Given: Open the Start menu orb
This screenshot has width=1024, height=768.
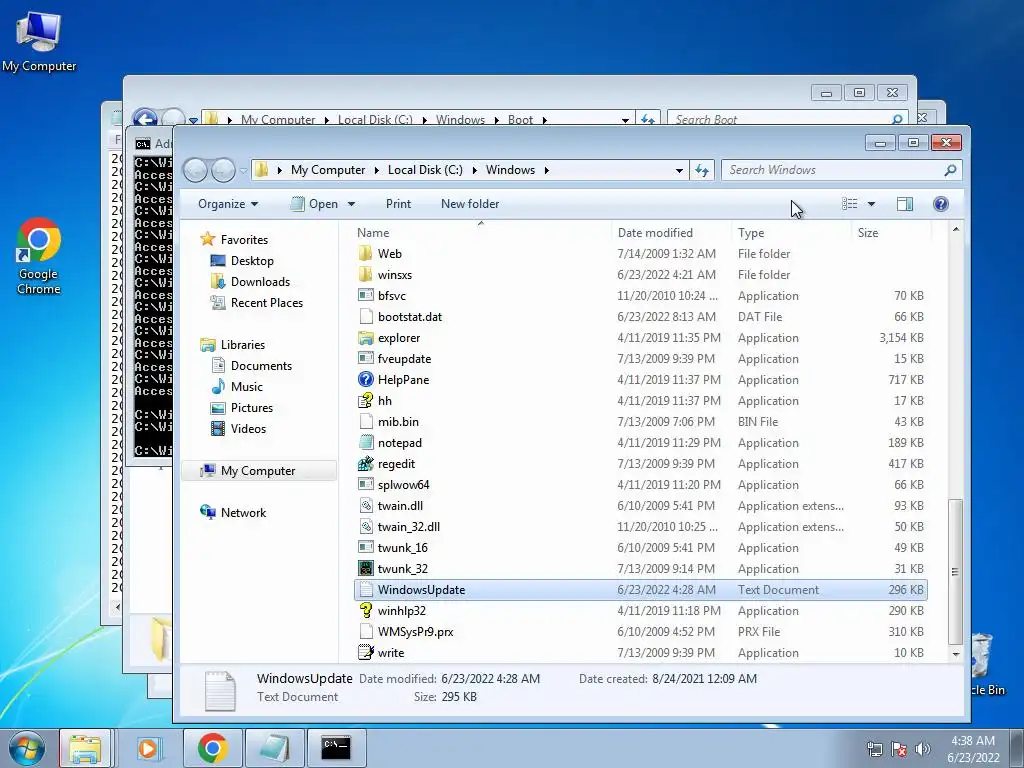Looking at the screenshot, I should [x=27, y=748].
